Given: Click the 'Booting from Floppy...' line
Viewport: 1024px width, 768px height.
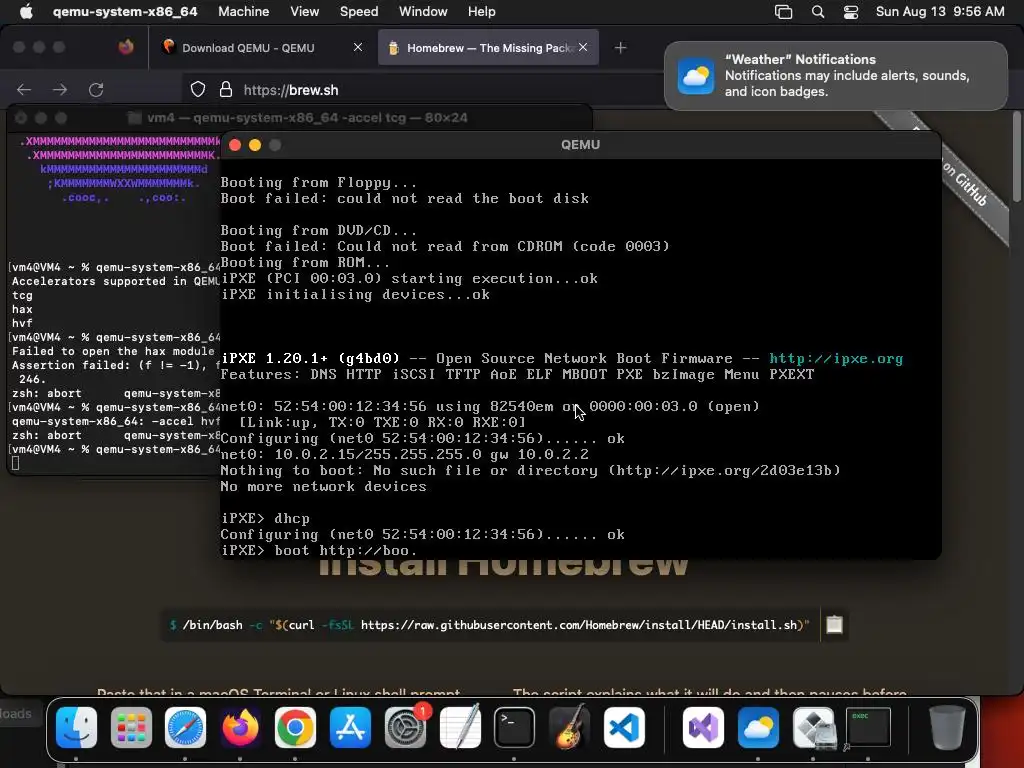Looking at the screenshot, I should 319,183.
